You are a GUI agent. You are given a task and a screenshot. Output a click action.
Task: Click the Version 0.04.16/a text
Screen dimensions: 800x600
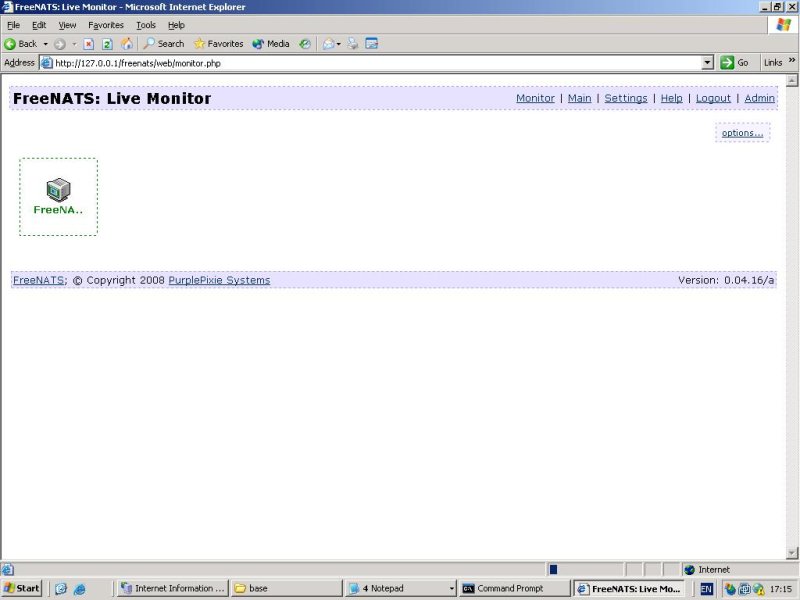pos(726,280)
